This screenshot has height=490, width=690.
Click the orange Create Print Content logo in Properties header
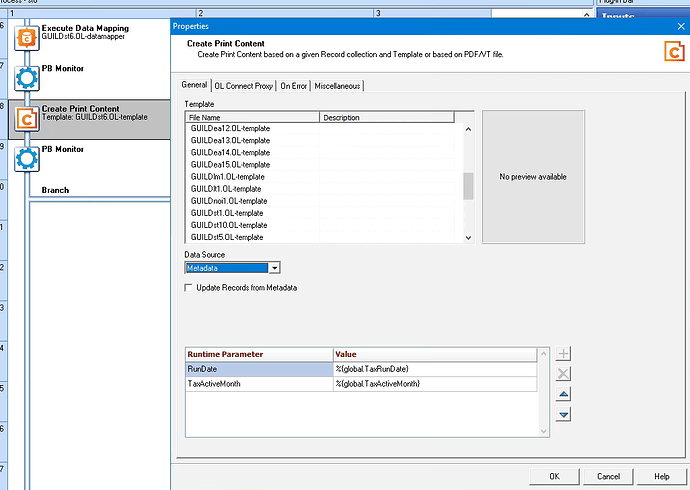click(x=674, y=51)
